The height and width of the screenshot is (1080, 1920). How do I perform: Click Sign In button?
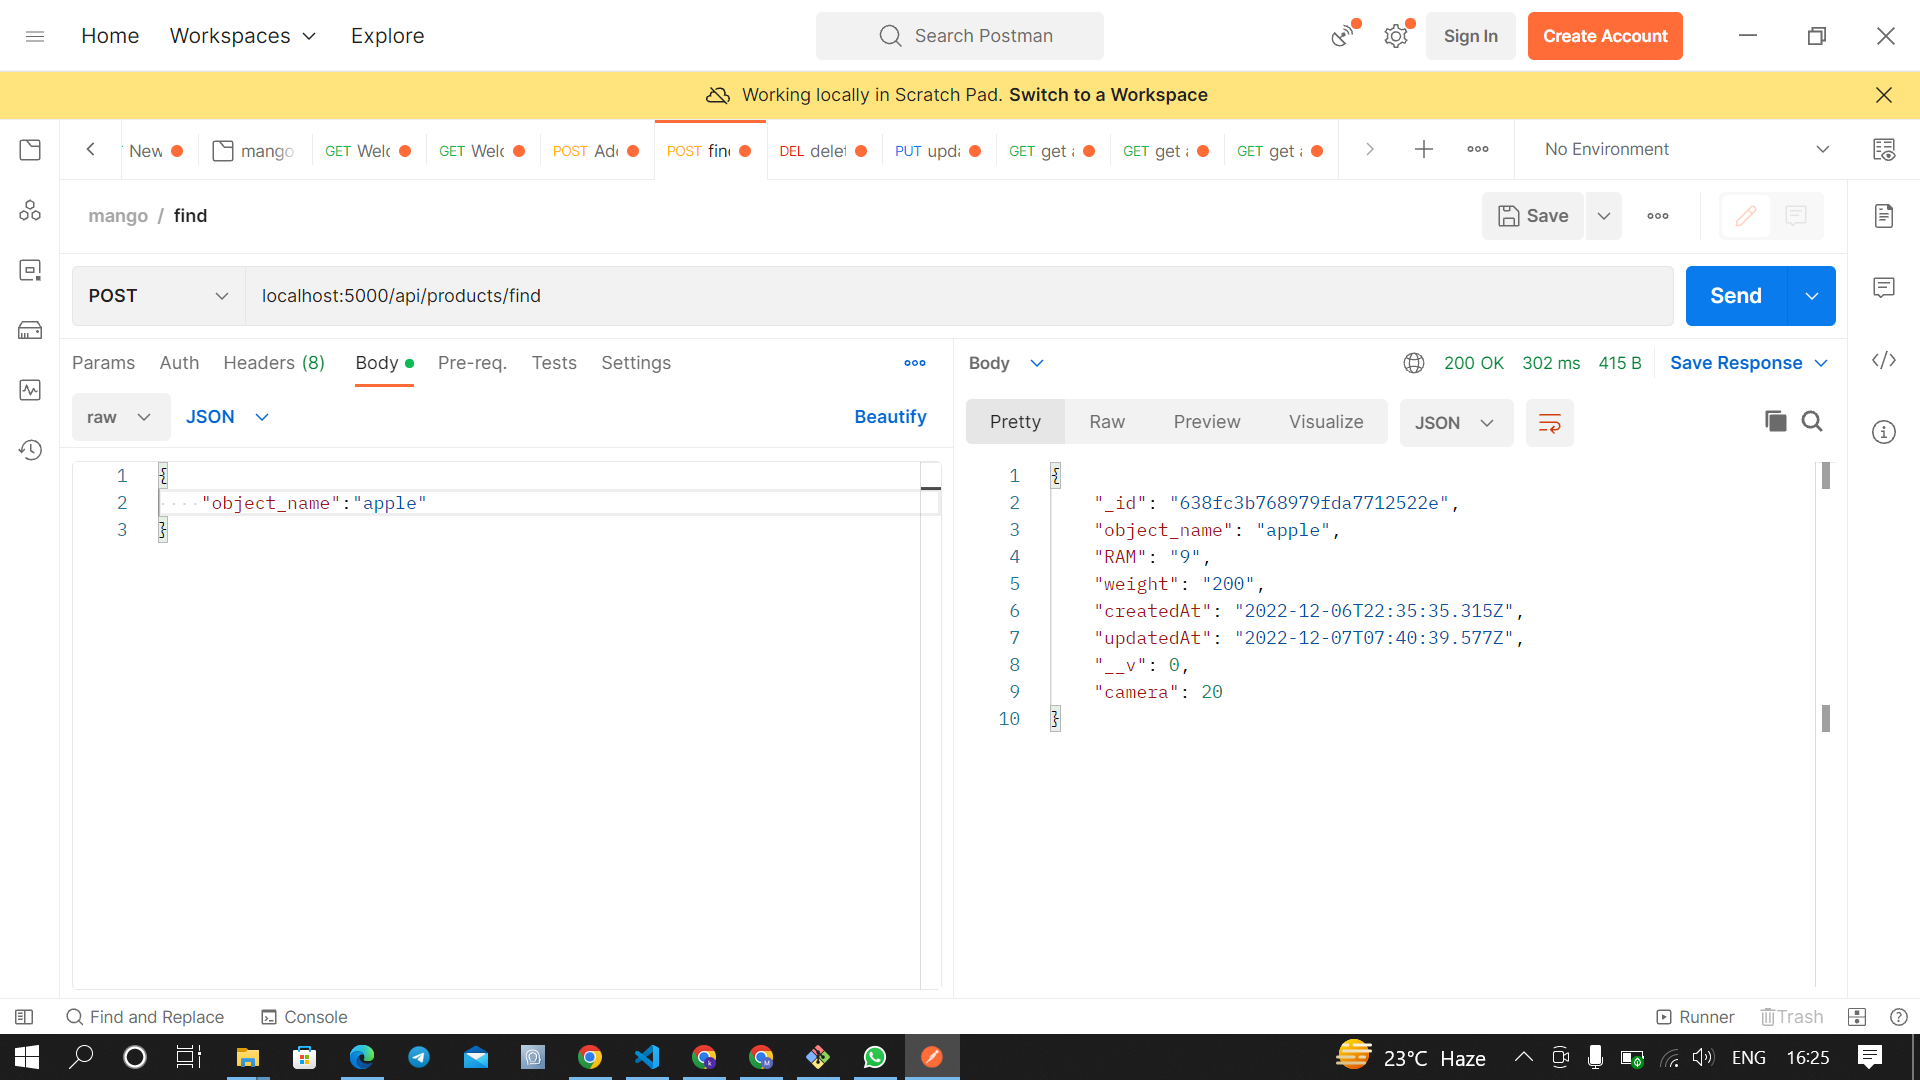coord(1470,36)
